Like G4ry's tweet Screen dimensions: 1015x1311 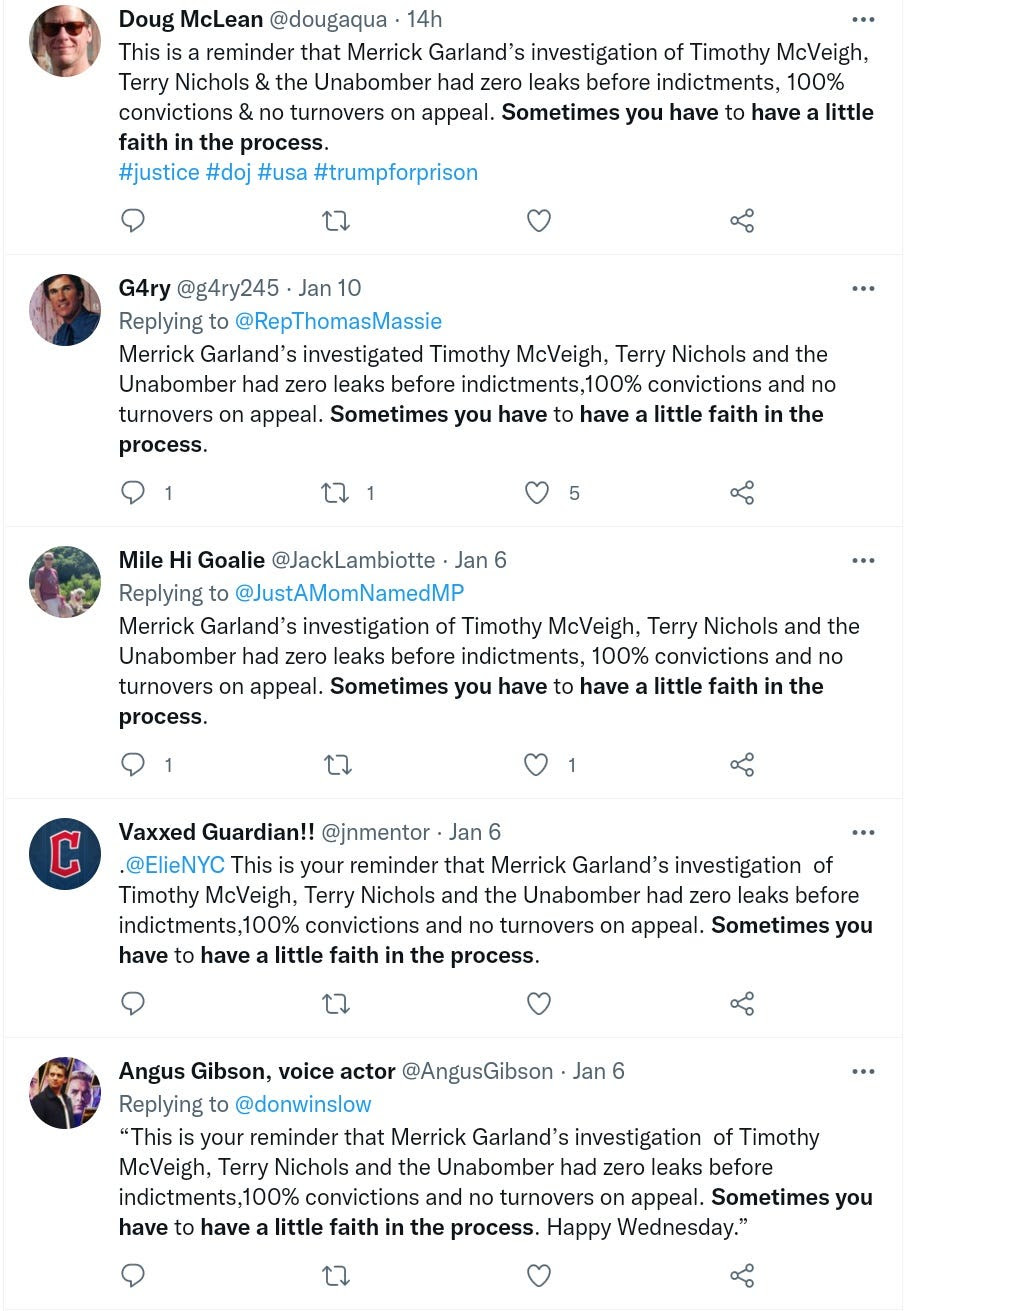538,492
